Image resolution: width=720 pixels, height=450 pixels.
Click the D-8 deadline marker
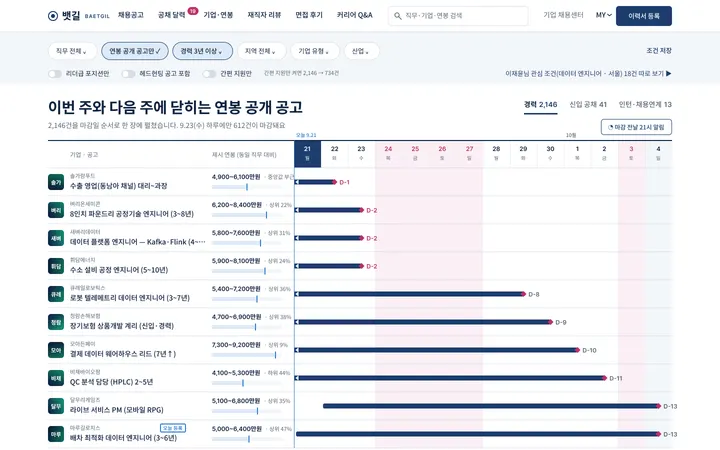tap(523, 294)
